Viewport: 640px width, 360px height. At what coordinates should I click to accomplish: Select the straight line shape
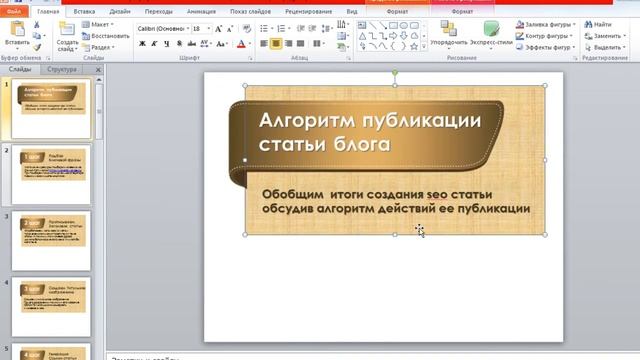[x=372, y=26]
